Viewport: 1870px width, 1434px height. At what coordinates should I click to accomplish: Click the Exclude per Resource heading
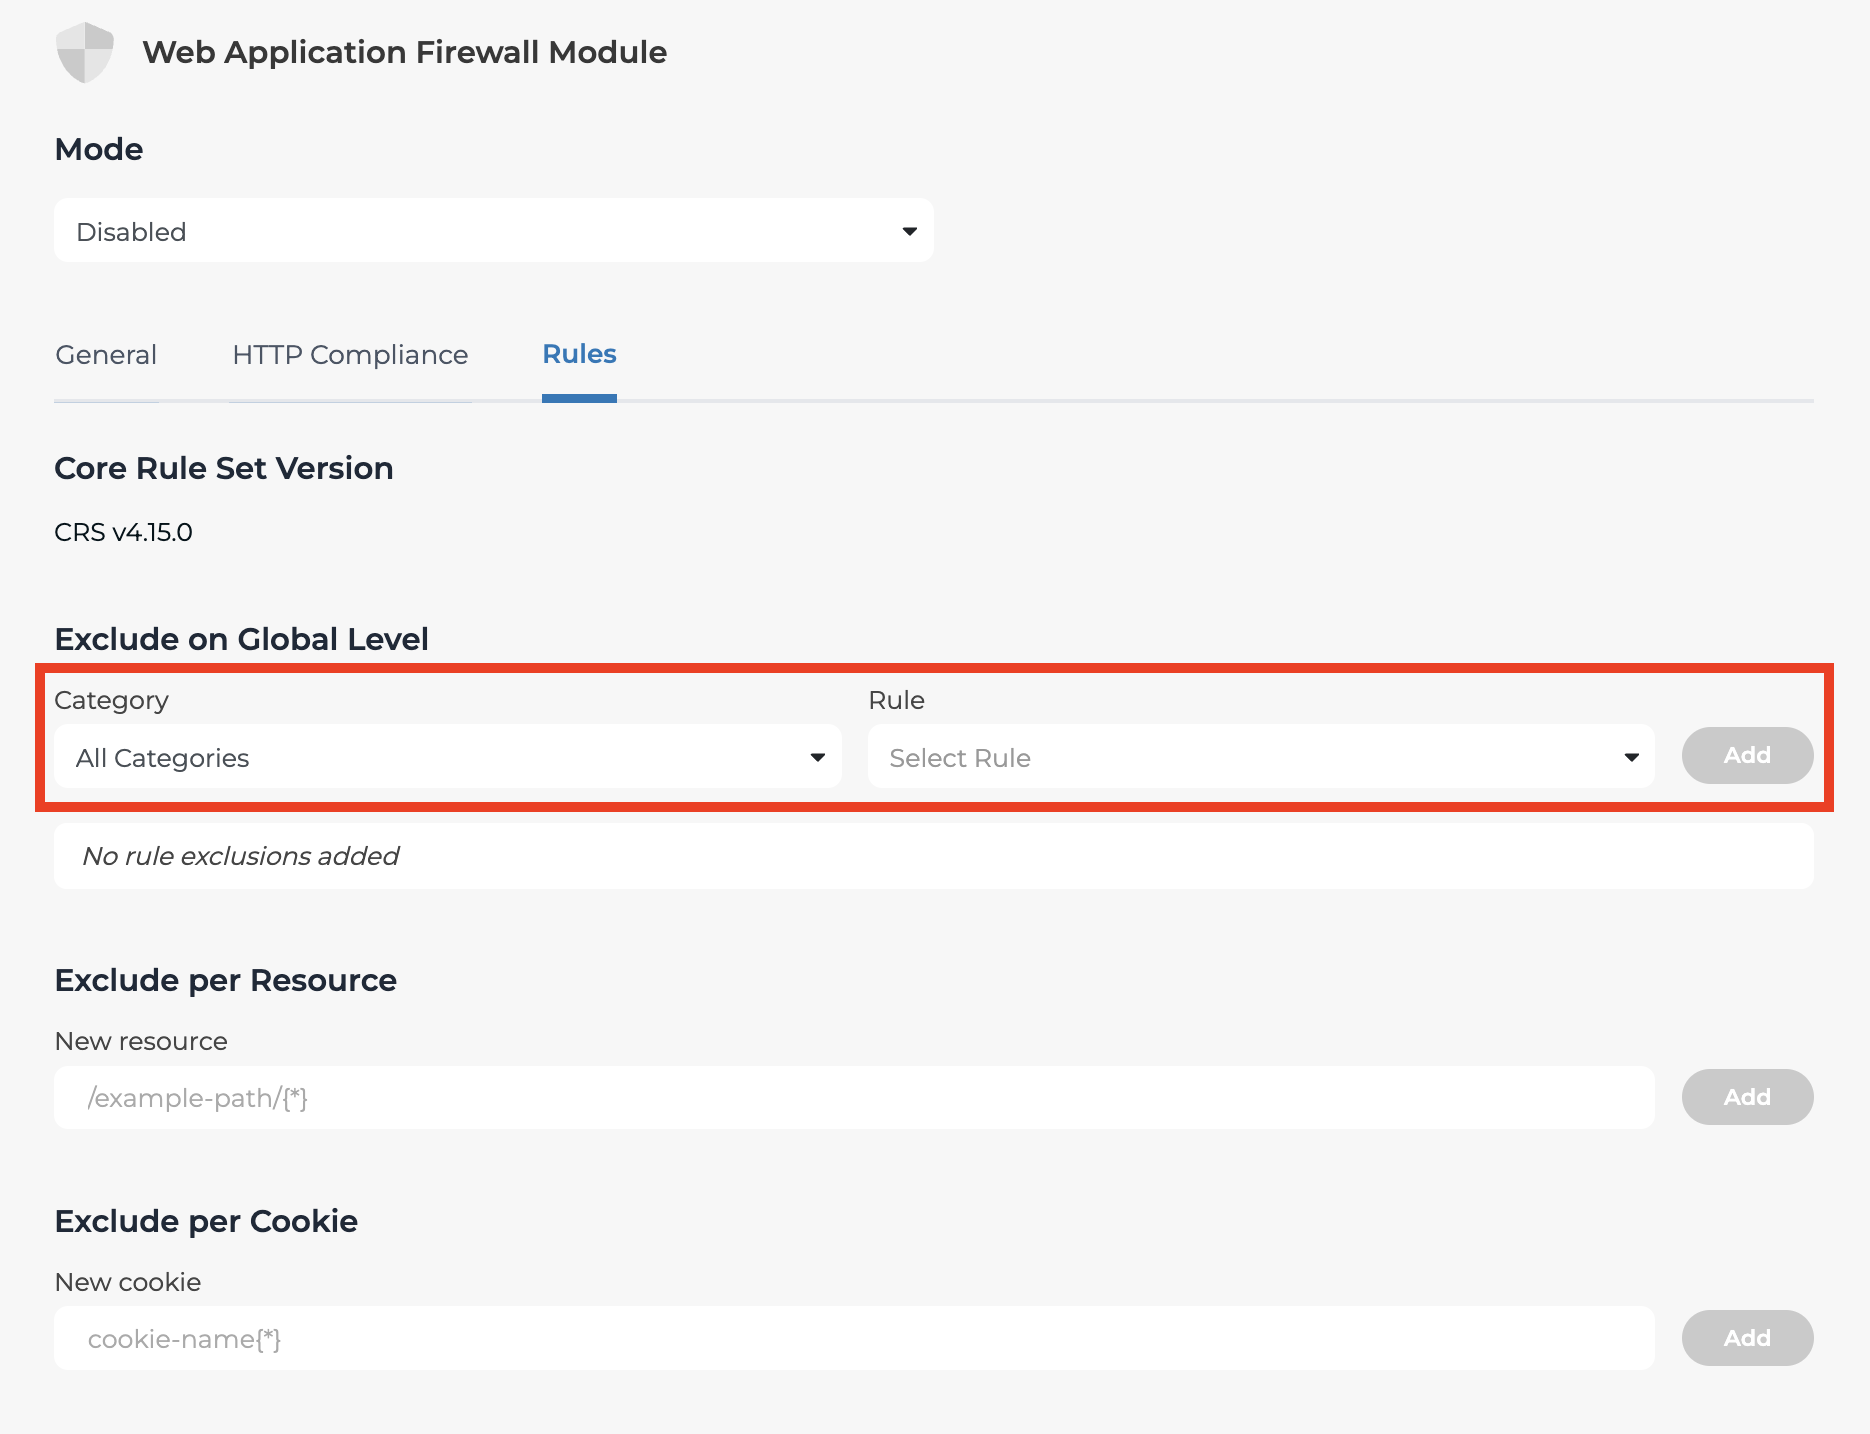tap(225, 980)
